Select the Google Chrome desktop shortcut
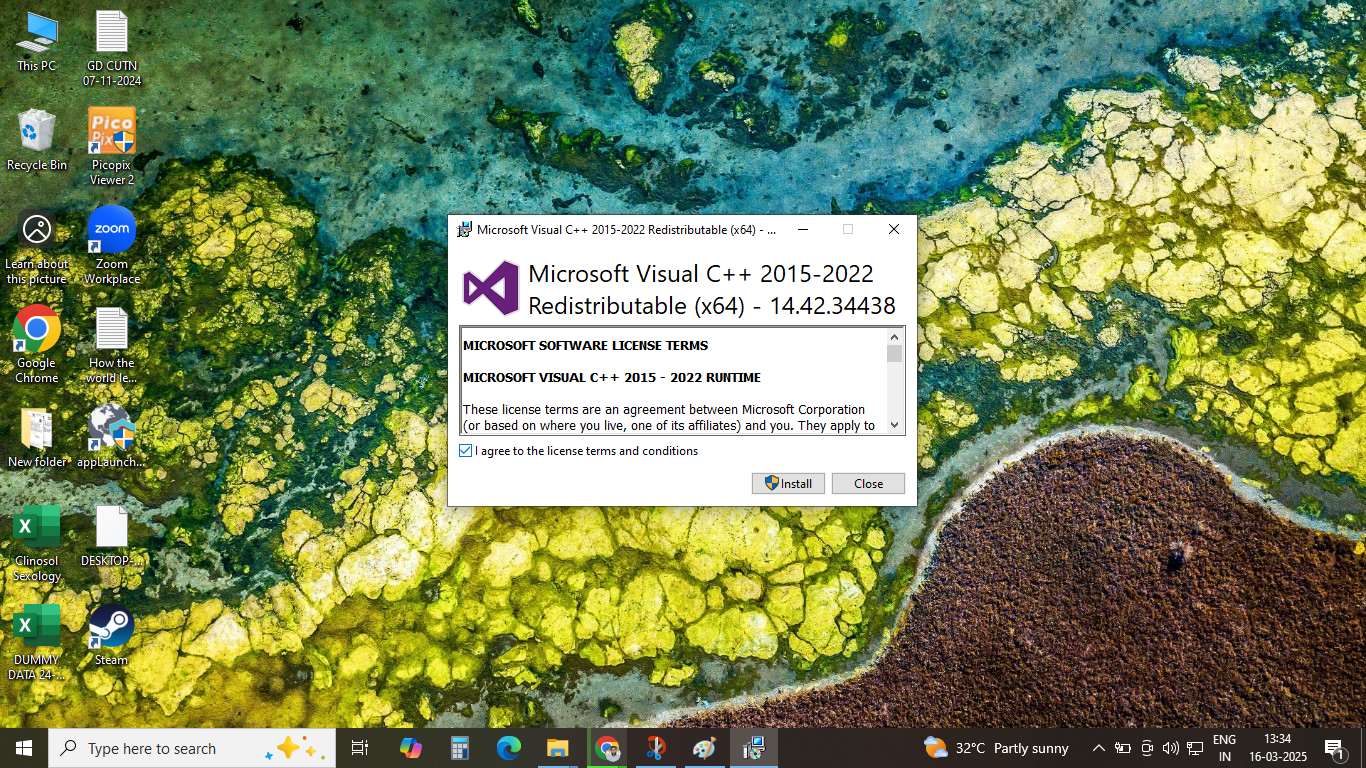1366x768 pixels. pyautogui.click(x=37, y=345)
